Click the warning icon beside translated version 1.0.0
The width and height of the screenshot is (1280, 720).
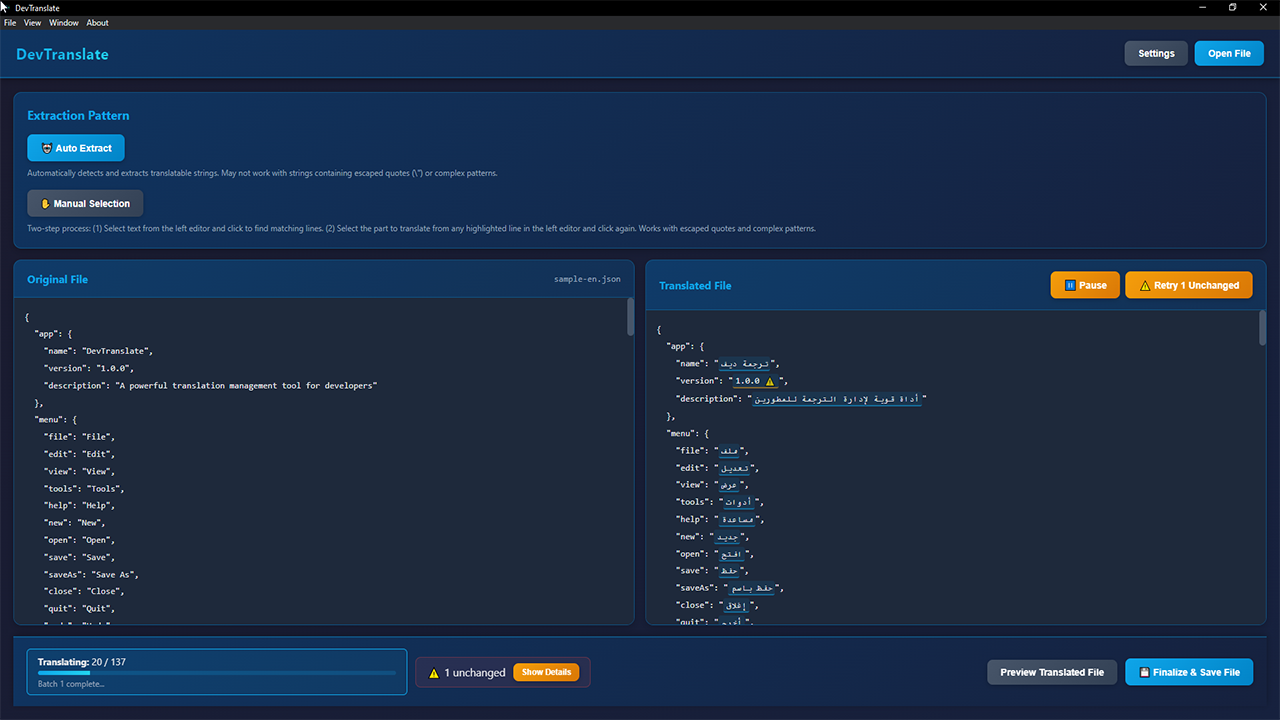[769, 381]
